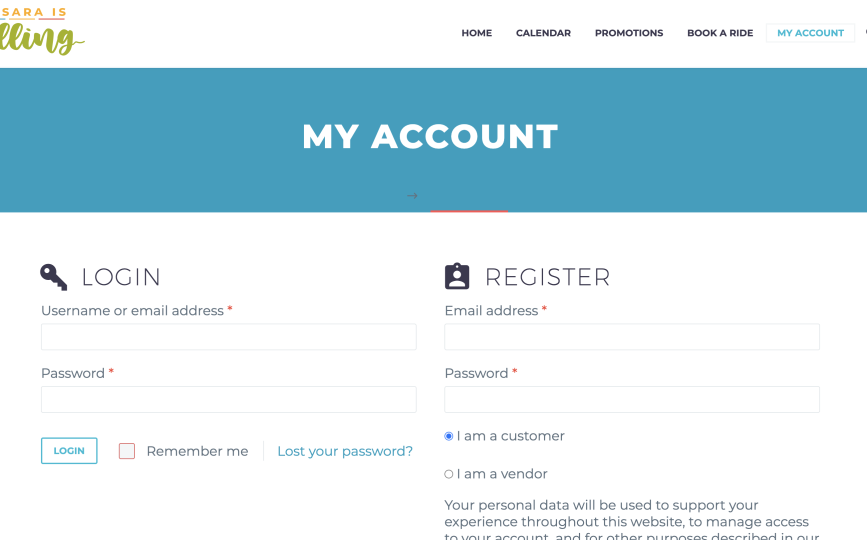
Task: Choose the 'I am a vendor' radio button
Action: click(x=449, y=474)
